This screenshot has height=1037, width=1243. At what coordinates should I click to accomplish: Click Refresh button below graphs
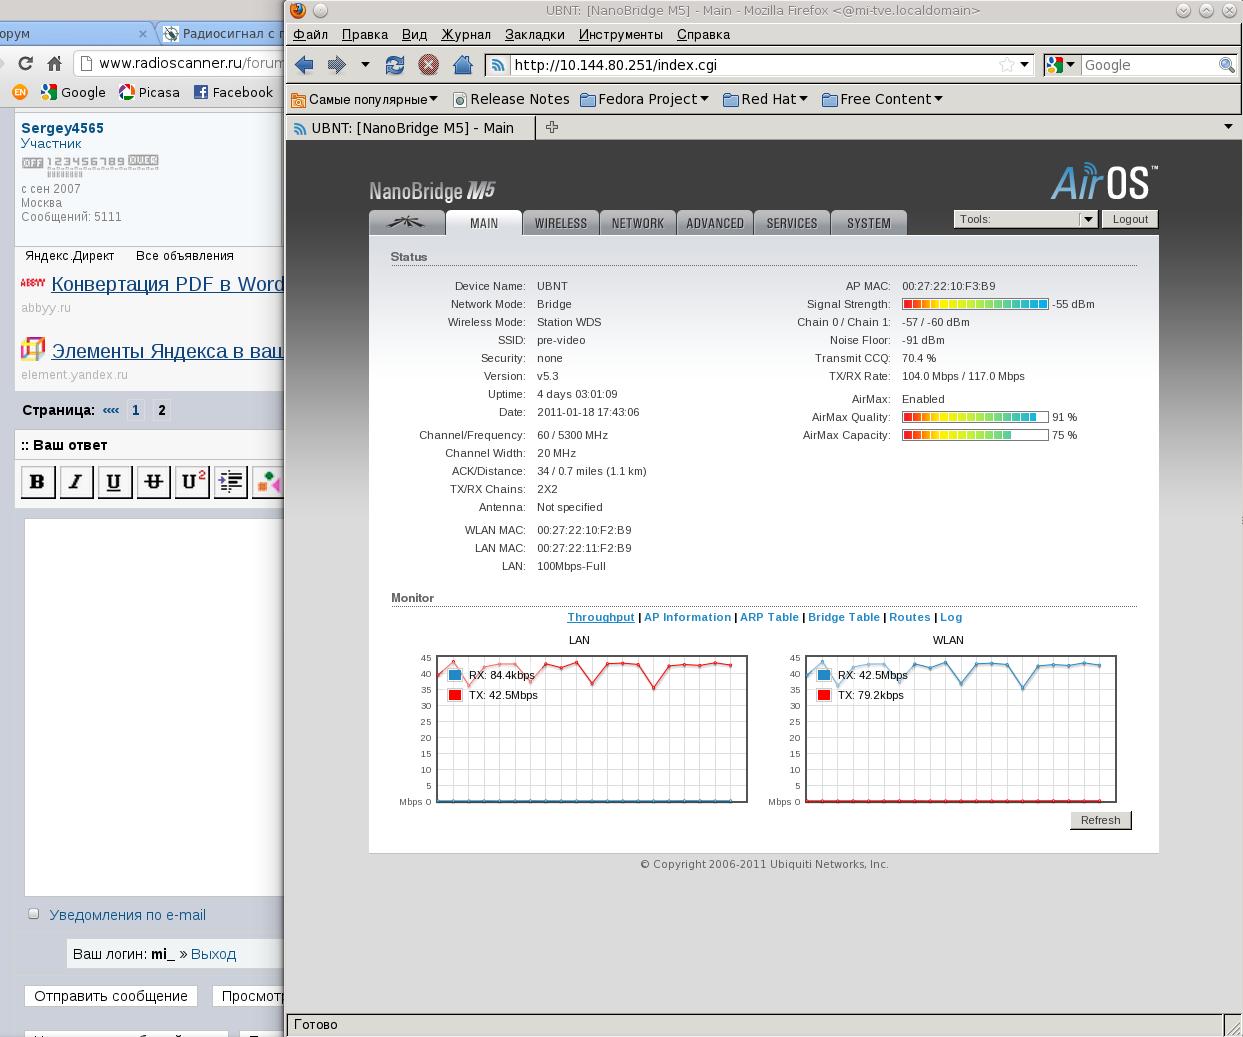point(1100,820)
